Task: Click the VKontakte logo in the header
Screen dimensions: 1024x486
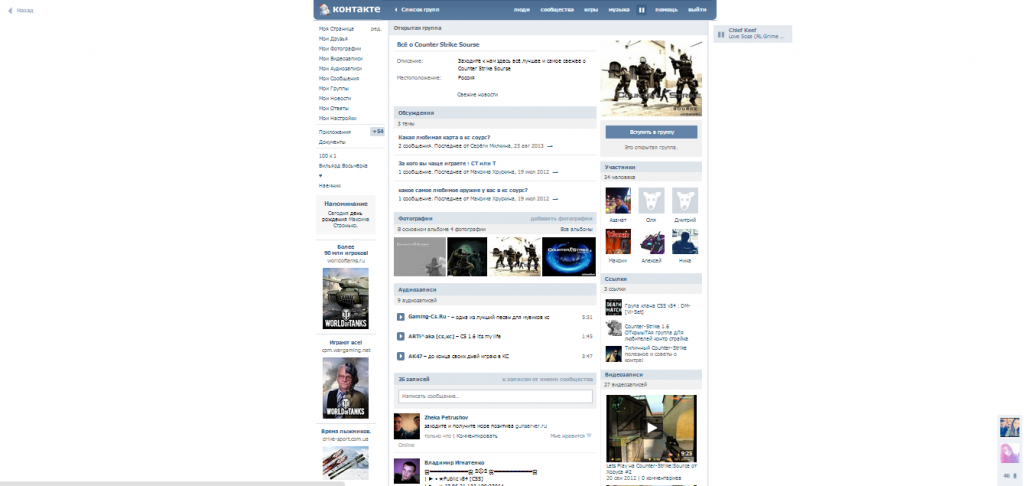Action: 349,9
